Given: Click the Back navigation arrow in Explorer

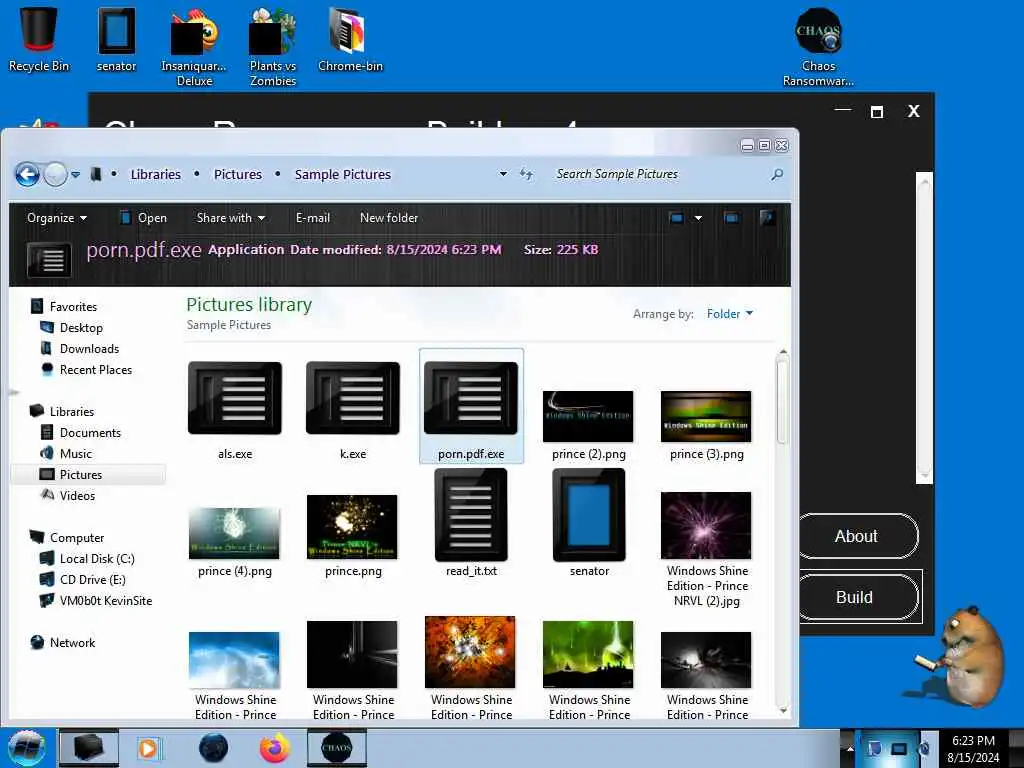Looking at the screenshot, I should click(x=27, y=174).
